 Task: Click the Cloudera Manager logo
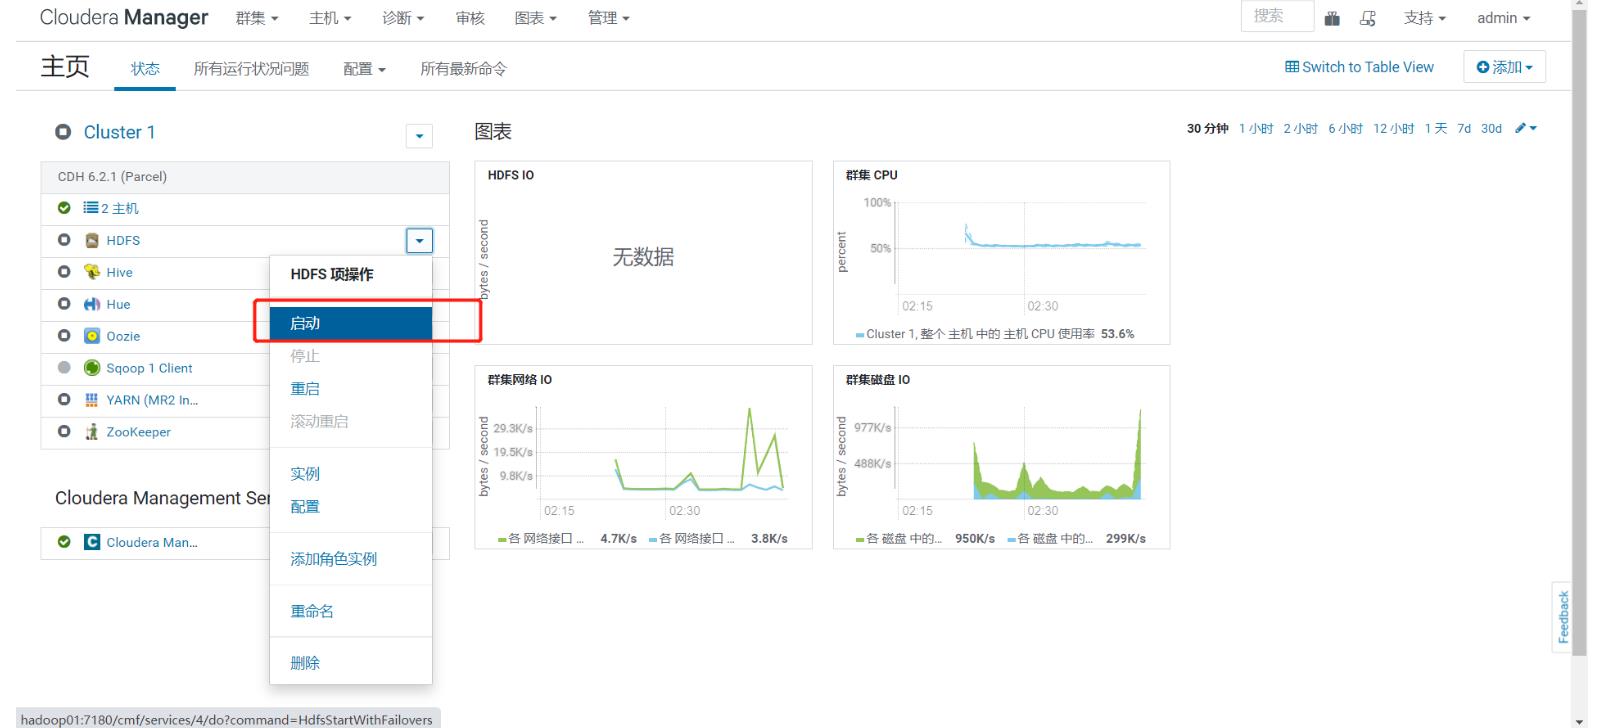[x=124, y=17]
